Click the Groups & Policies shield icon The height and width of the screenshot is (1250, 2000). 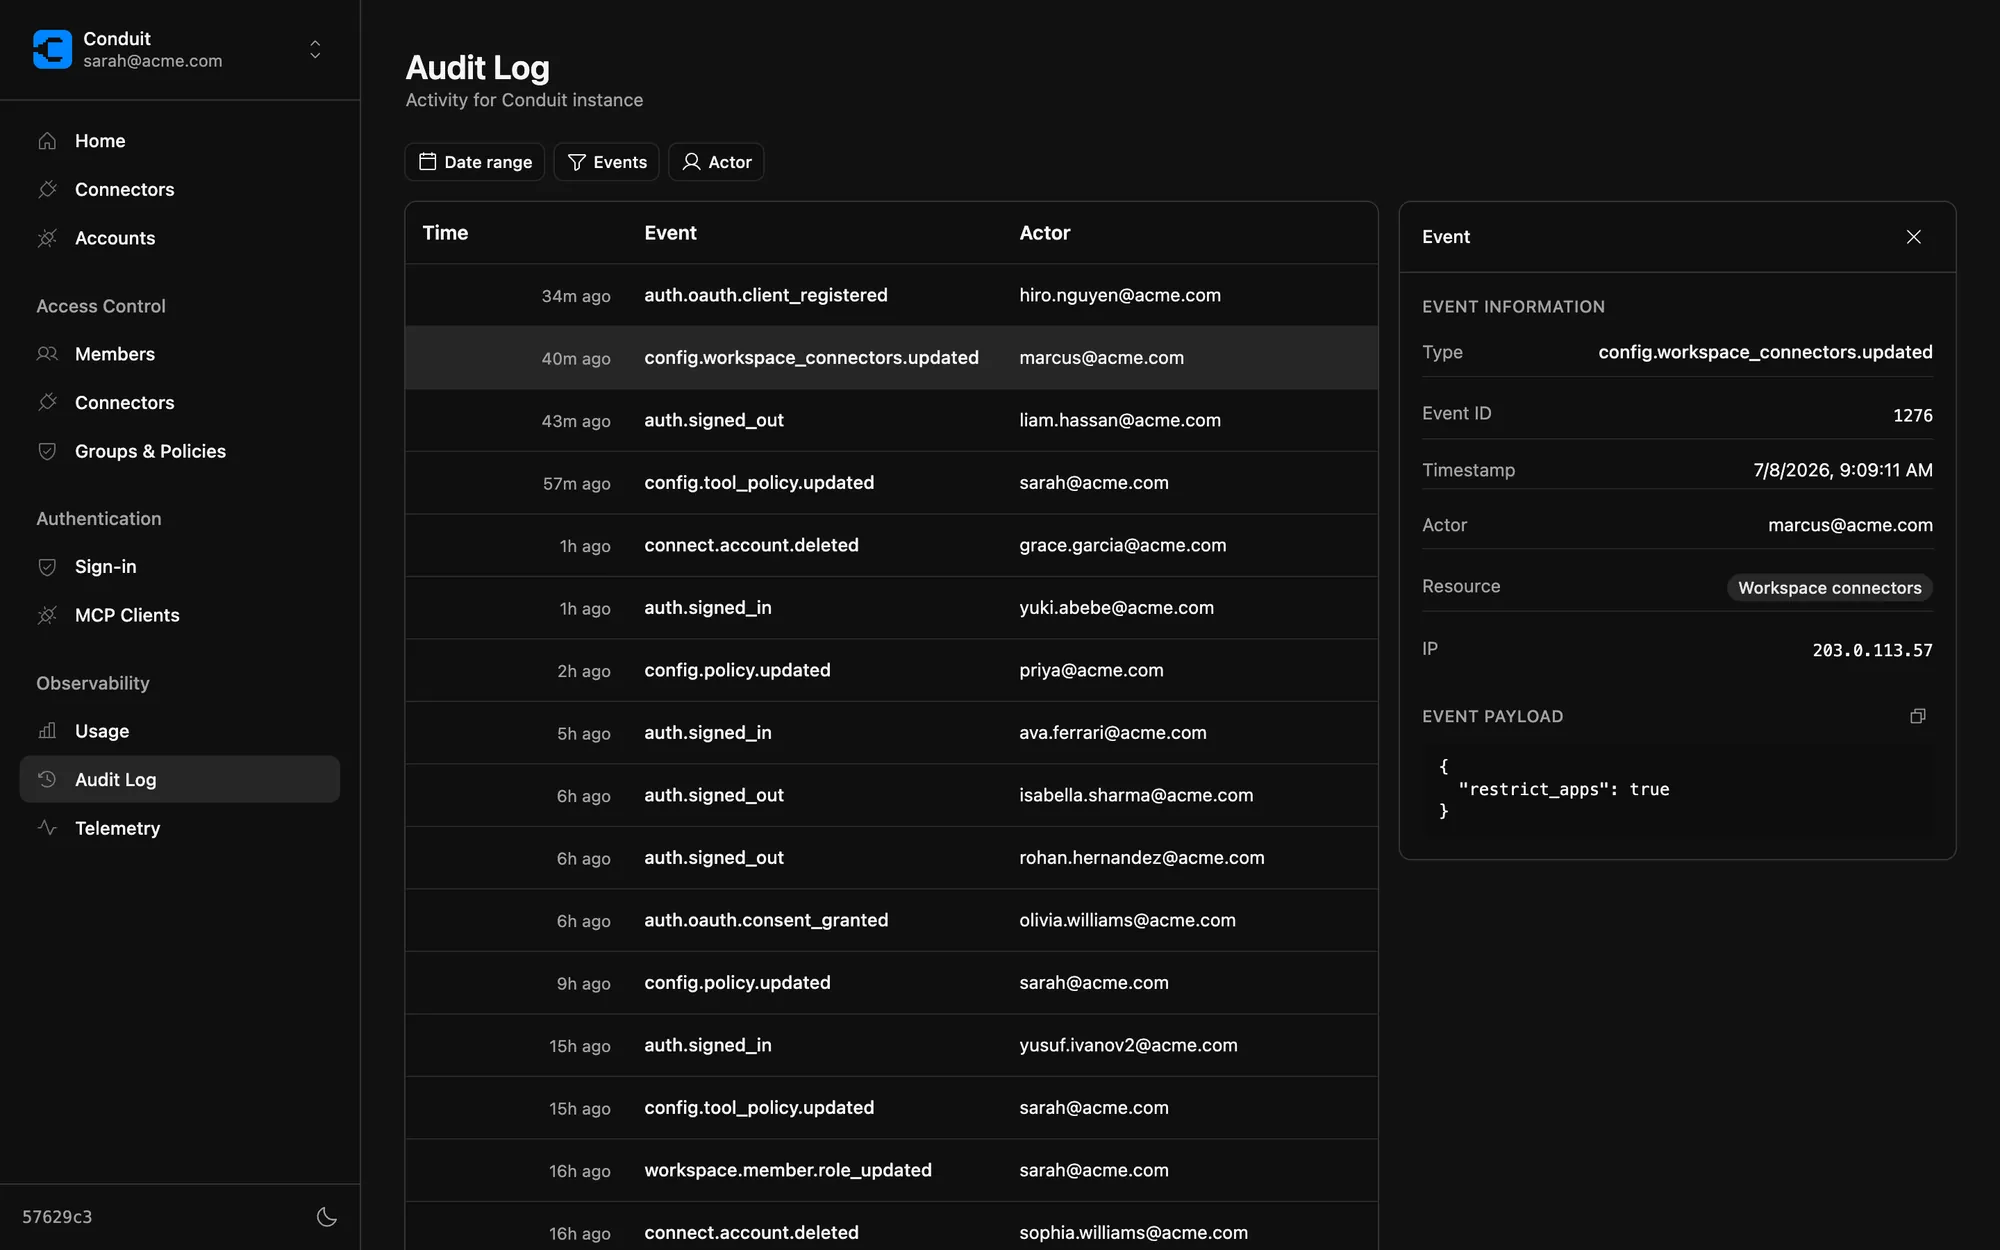47,451
